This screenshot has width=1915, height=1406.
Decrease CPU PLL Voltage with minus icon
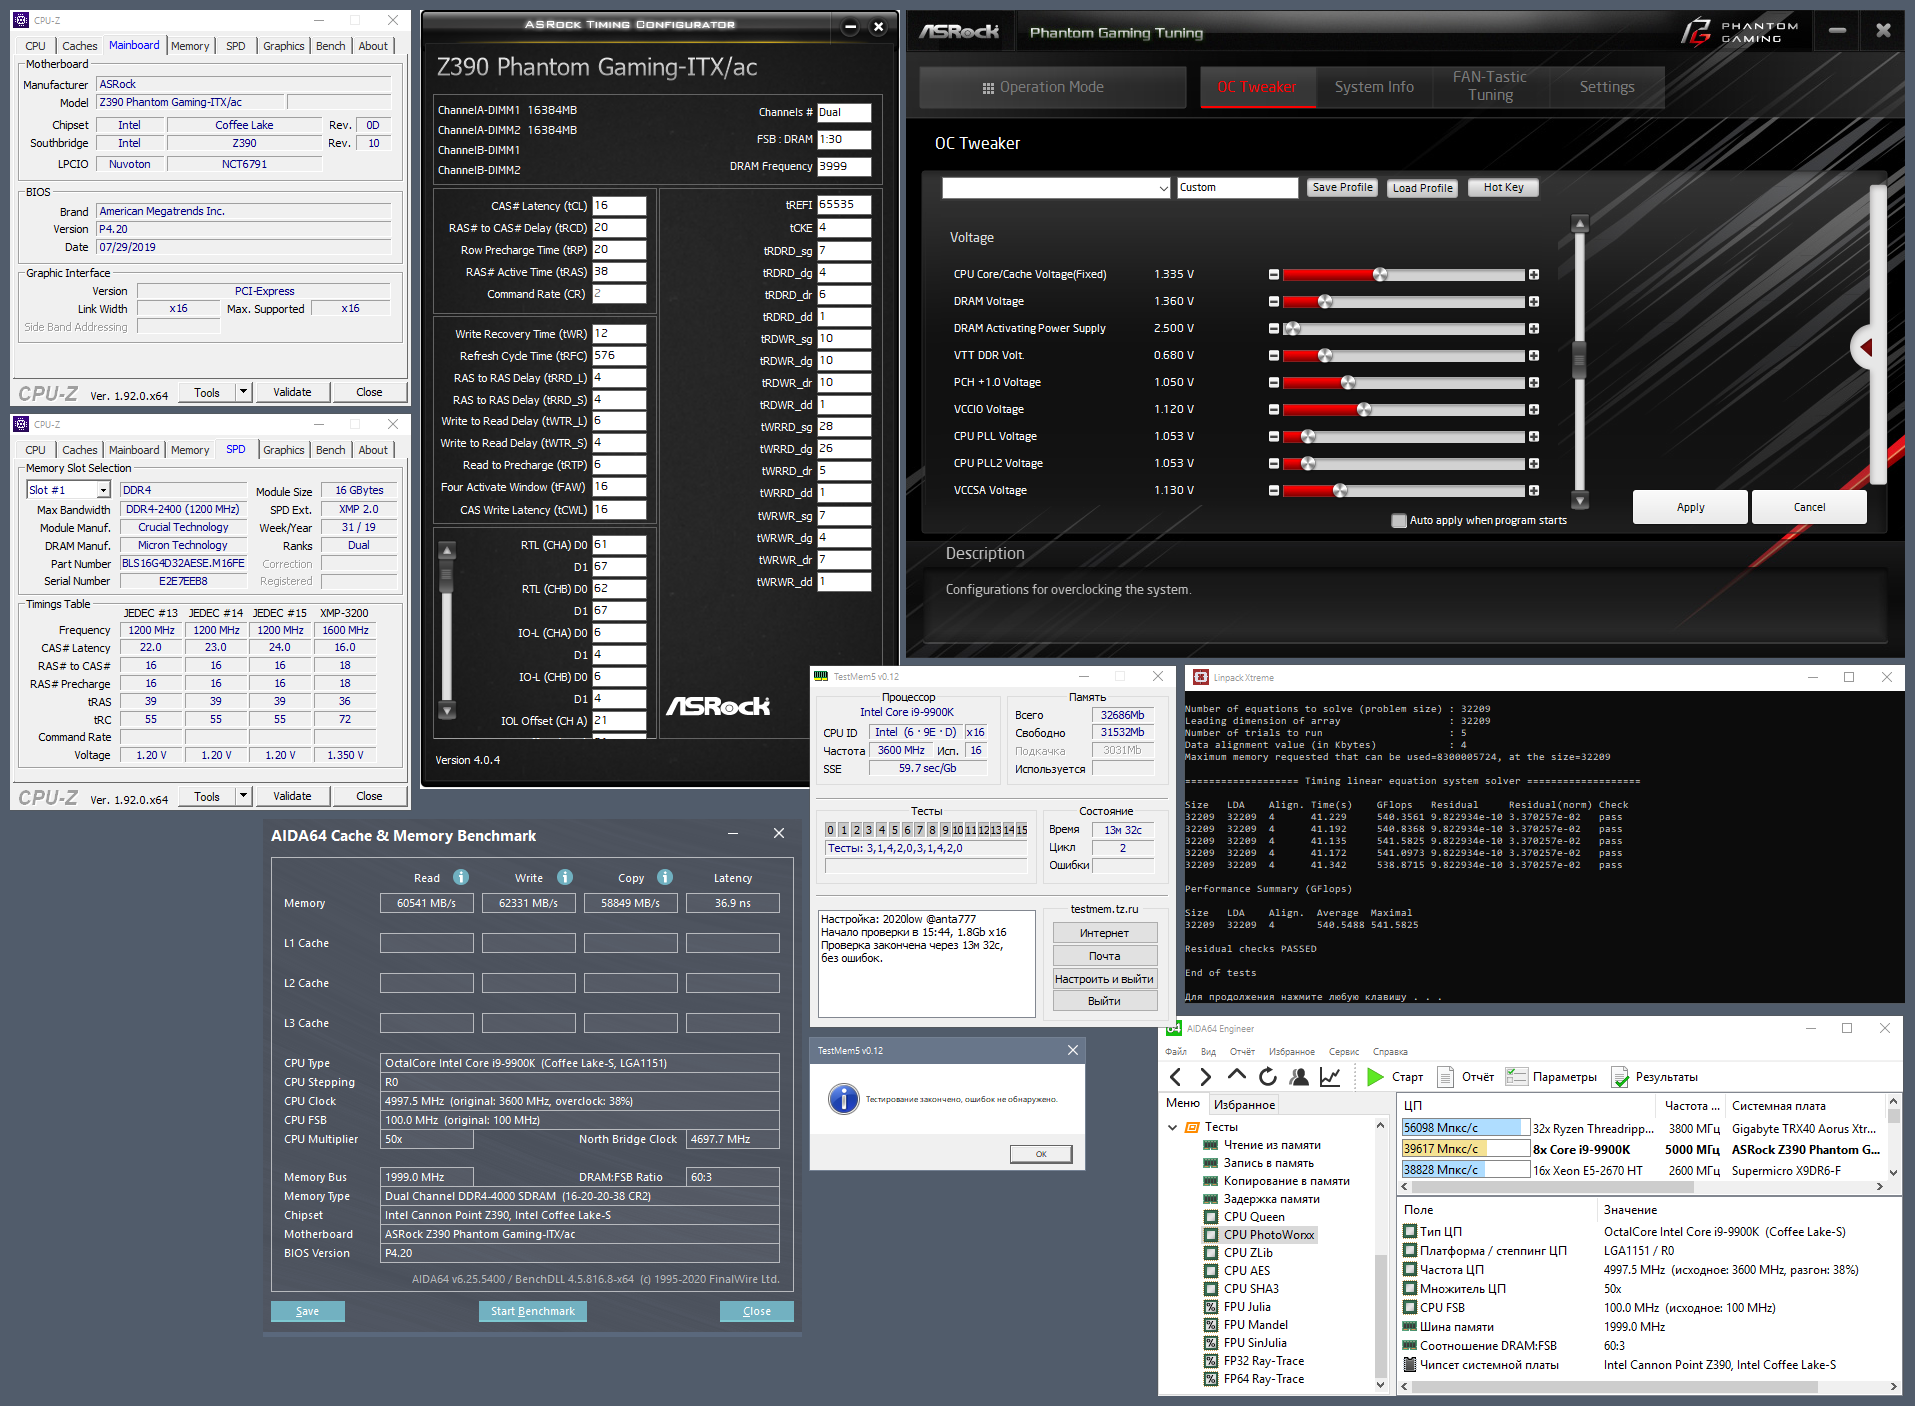[1273, 437]
